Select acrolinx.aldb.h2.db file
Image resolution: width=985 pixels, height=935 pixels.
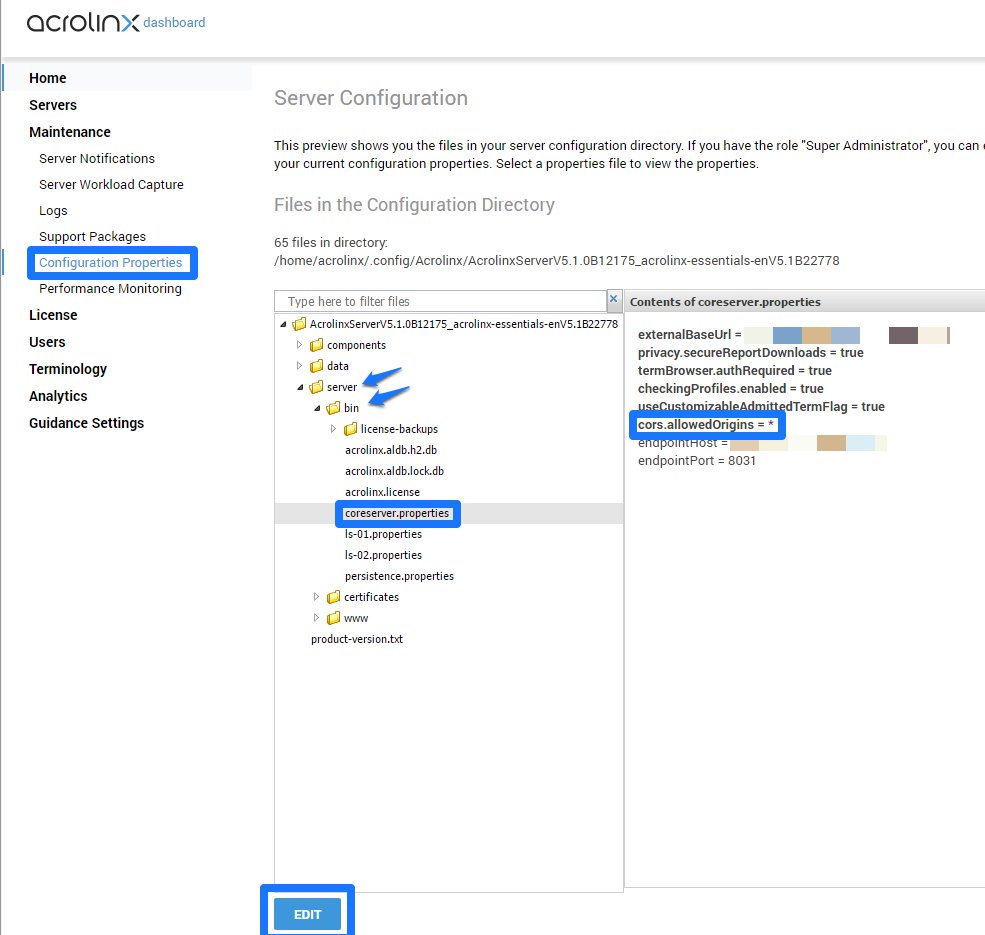click(391, 450)
